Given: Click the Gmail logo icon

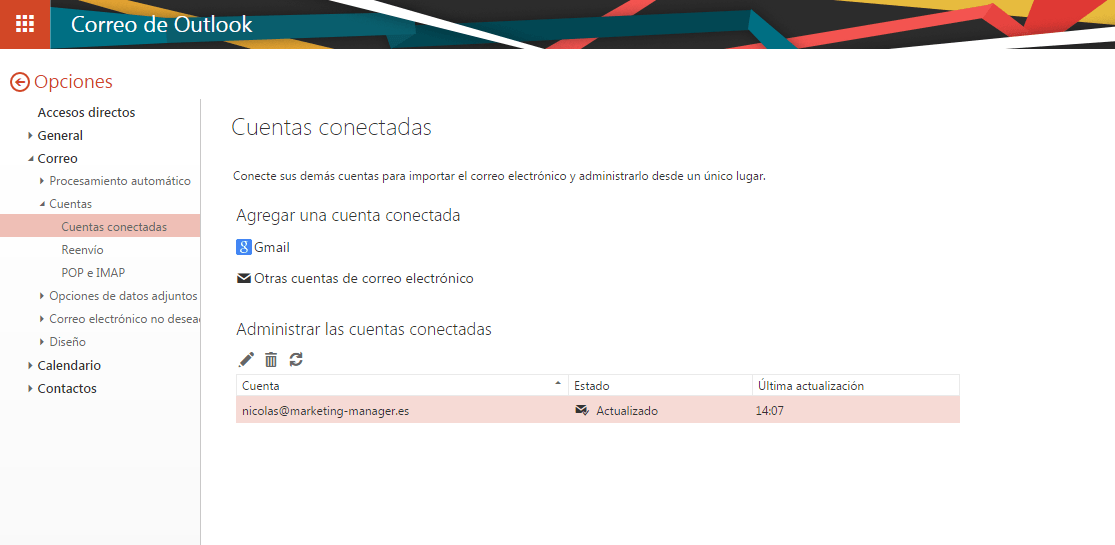Looking at the screenshot, I should point(244,248).
